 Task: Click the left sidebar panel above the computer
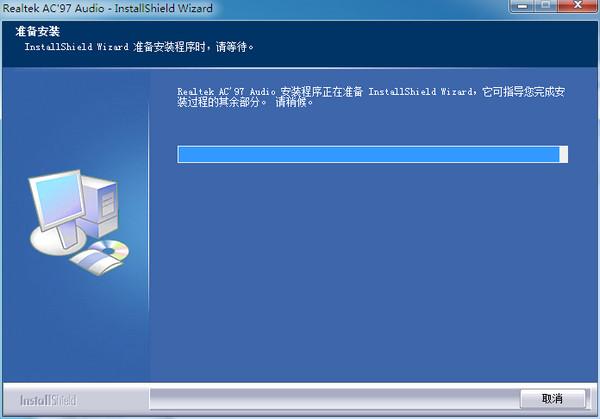click(x=76, y=119)
